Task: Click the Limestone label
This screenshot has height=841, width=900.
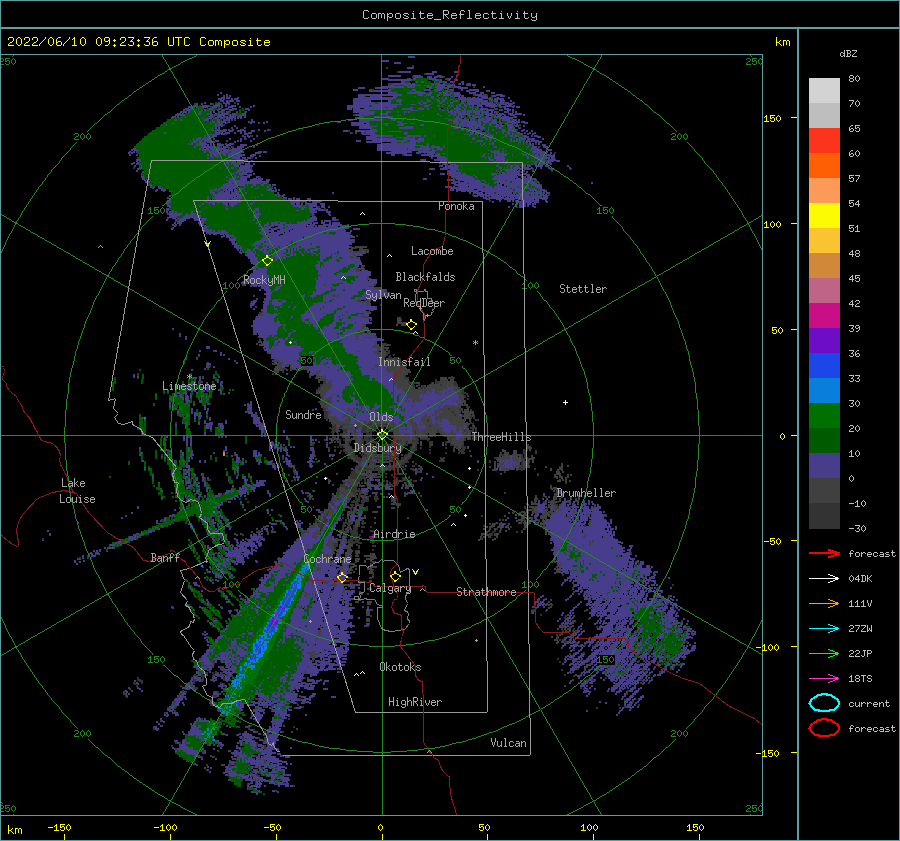Action: pyautogui.click(x=189, y=386)
